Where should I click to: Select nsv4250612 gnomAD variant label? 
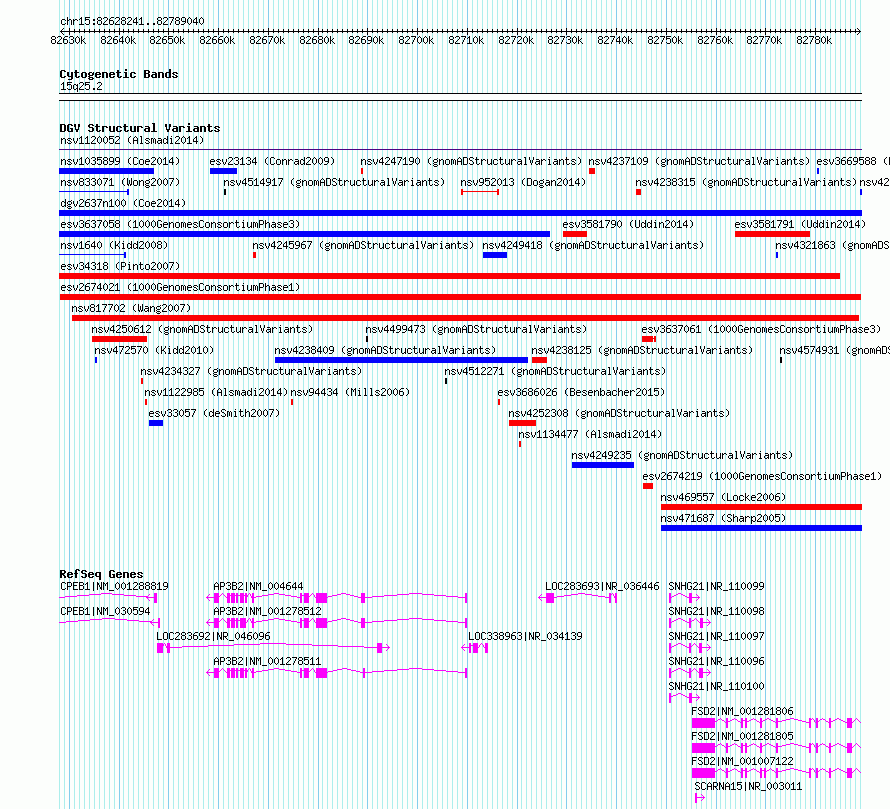(202, 329)
